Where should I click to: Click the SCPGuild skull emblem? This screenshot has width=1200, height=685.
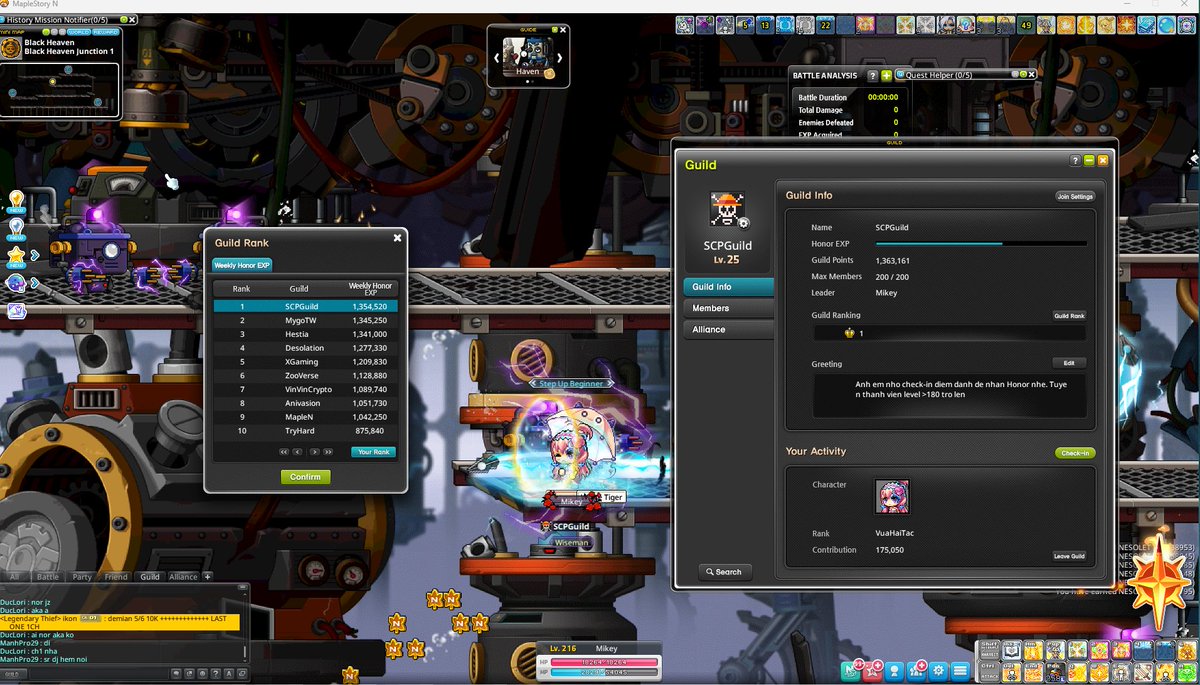(727, 209)
